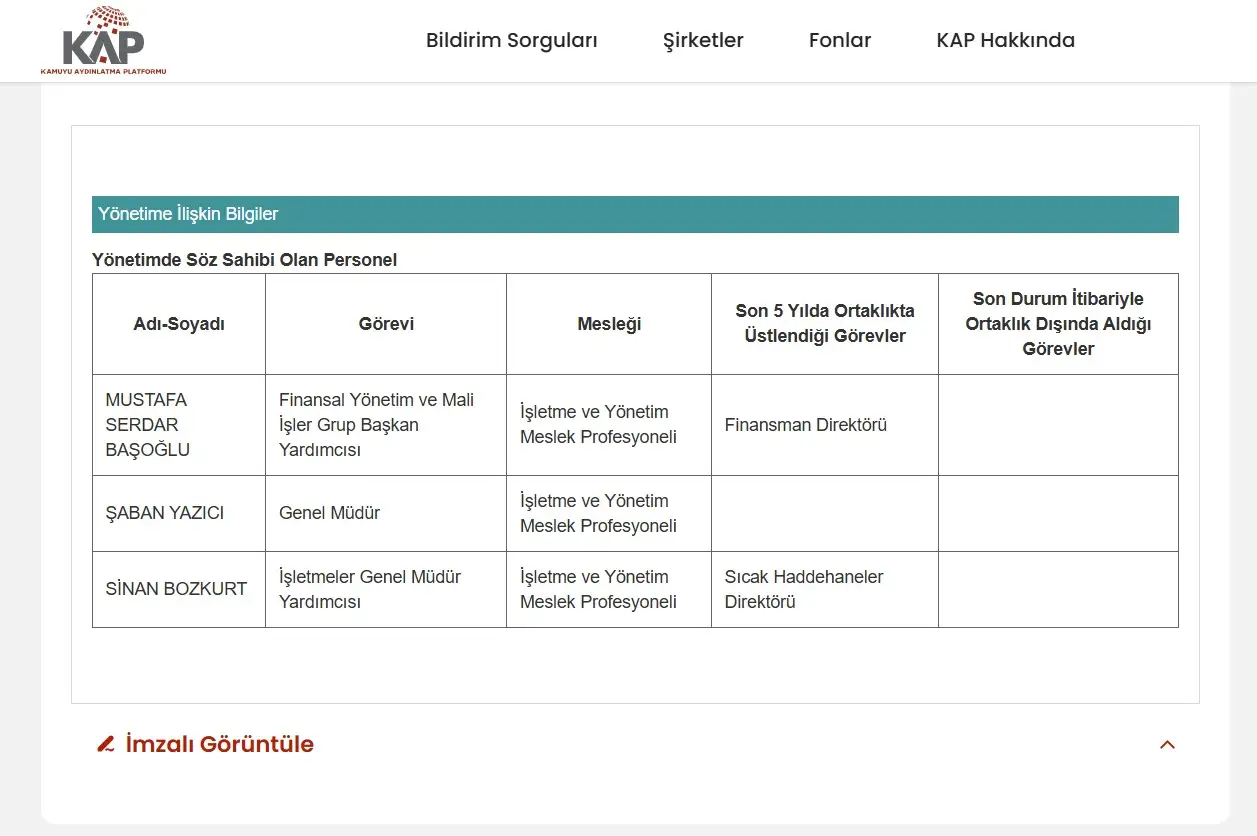Click the Sıcak Haddehaneler Direktörü cell
The image size is (1257, 836).
pyautogui.click(x=825, y=589)
